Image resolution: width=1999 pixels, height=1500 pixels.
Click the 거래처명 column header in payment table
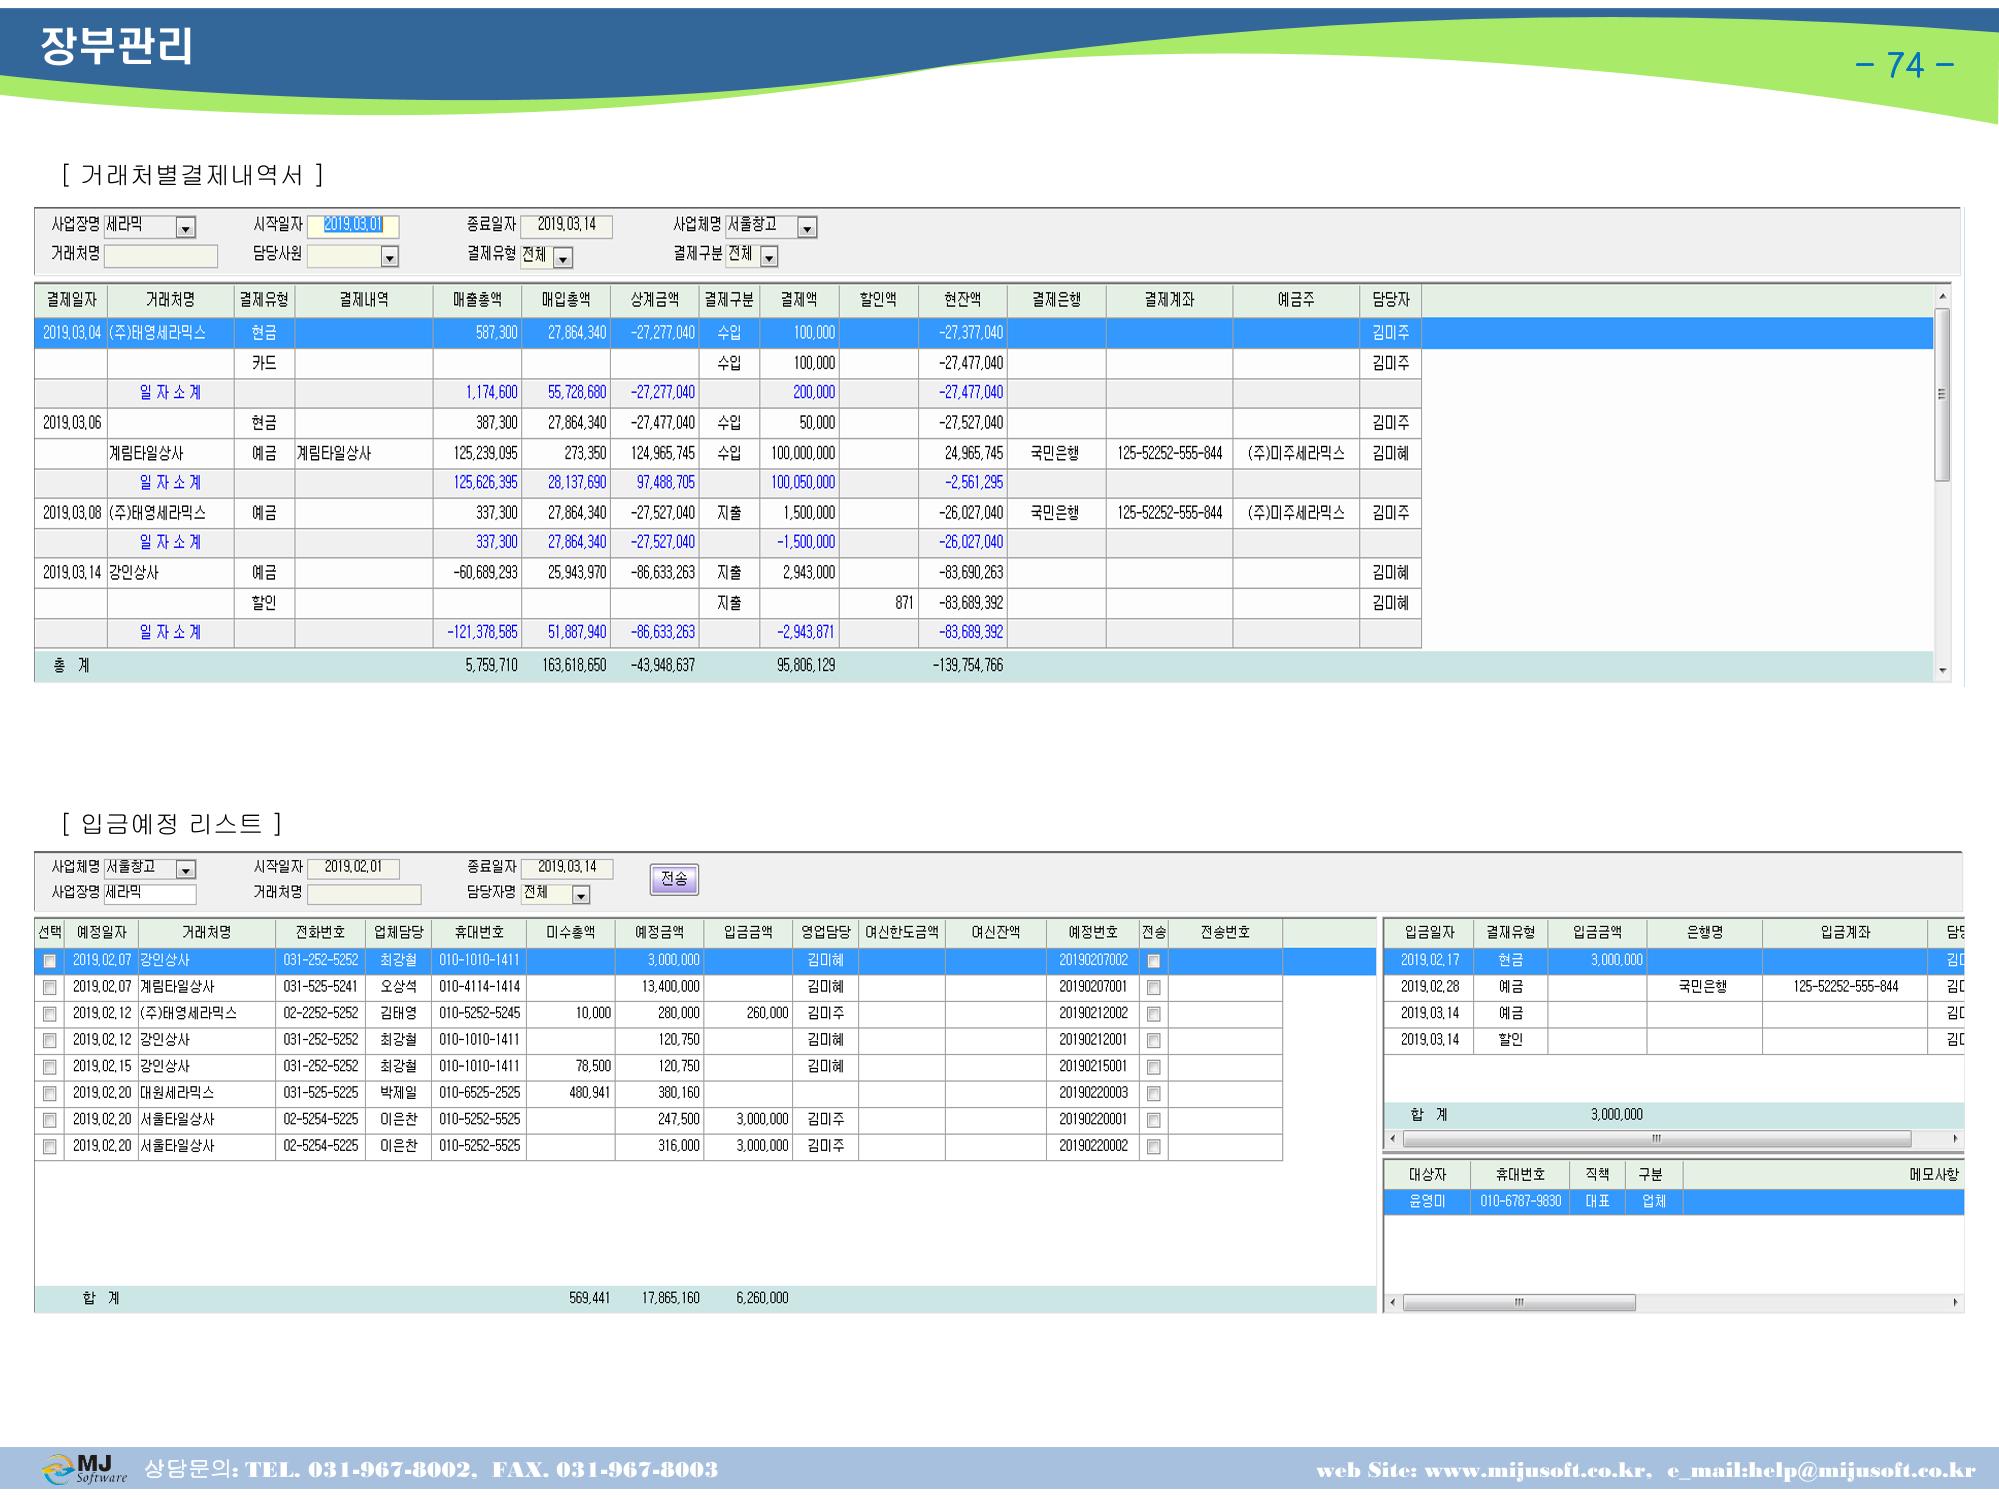tap(171, 300)
